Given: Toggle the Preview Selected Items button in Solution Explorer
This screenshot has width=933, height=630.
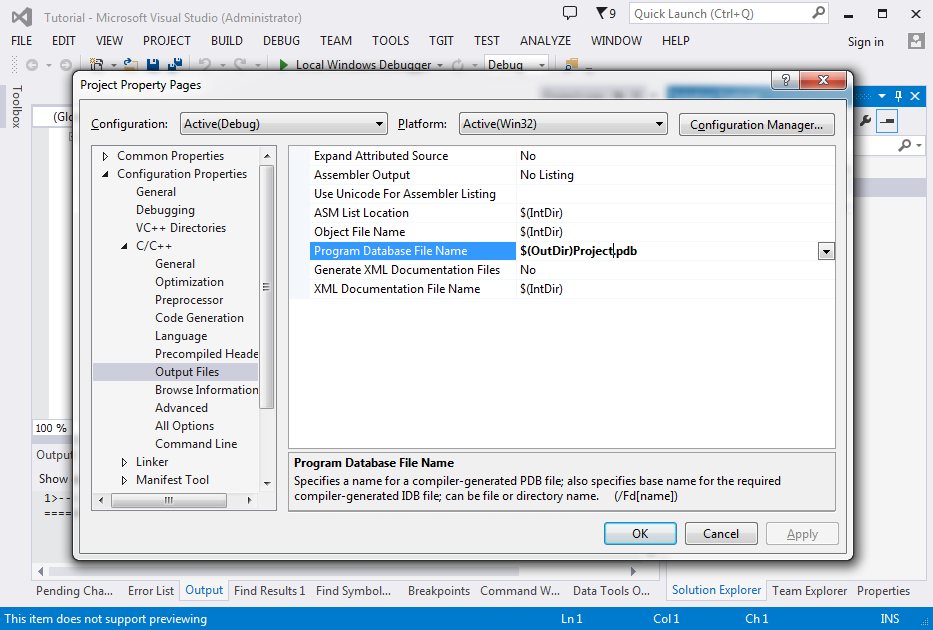Looking at the screenshot, I should pyautogui.click(x=887, y=121).
